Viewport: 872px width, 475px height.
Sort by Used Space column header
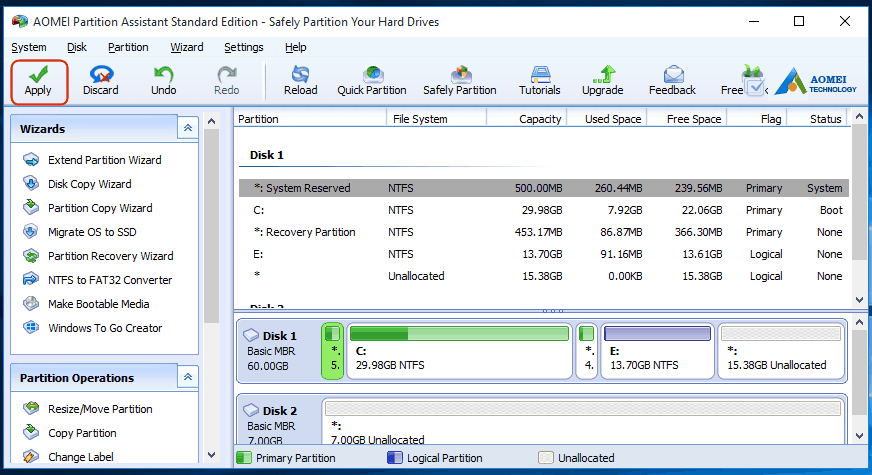607,118
